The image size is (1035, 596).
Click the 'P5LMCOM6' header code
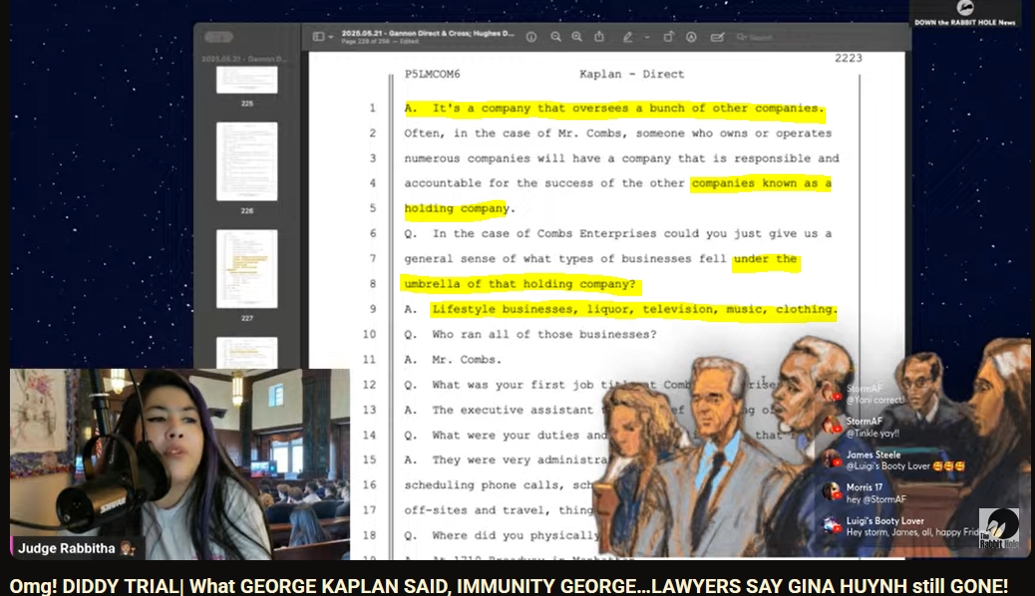(432, 74)
